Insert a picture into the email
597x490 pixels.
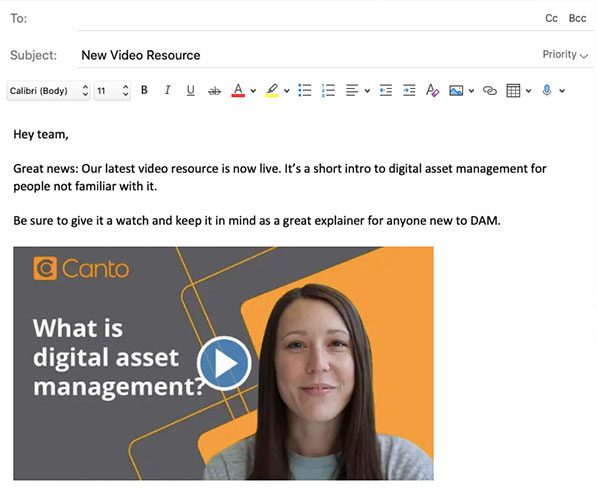click(456, 91)
